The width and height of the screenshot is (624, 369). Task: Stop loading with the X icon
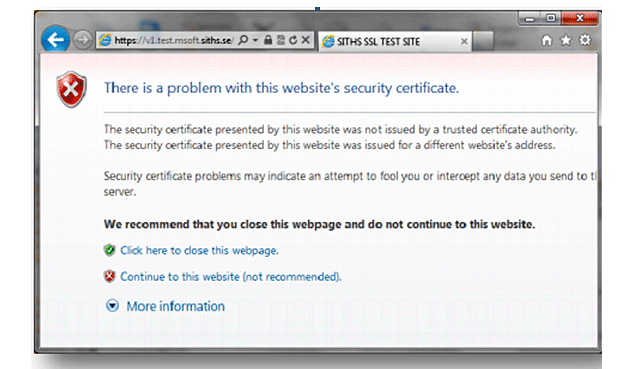(x=306, y=40)
